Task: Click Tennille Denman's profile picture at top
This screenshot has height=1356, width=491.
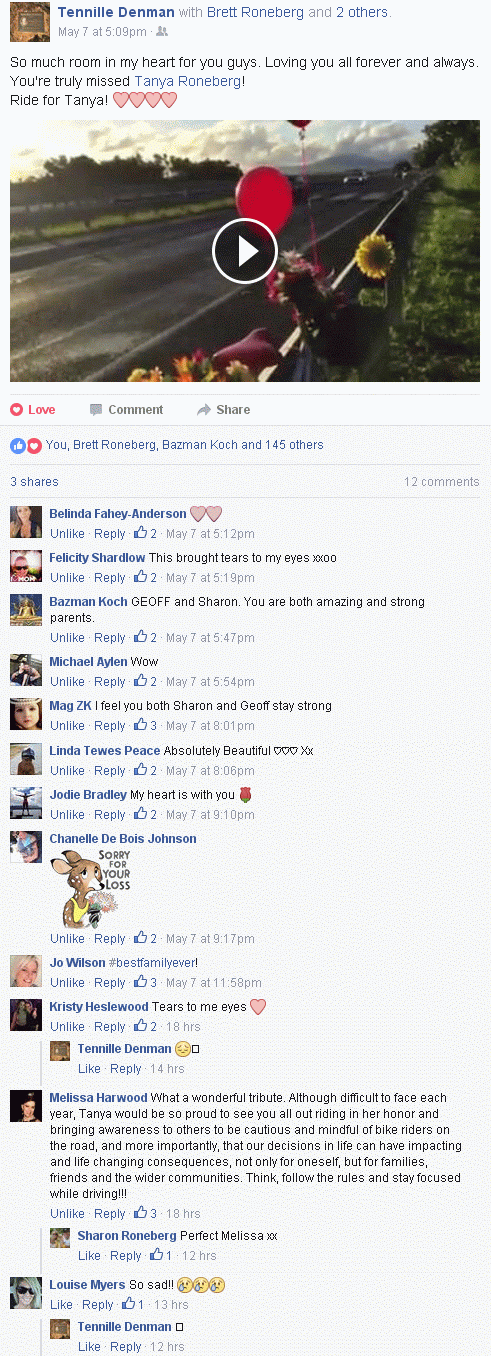Action: (30, 21)
